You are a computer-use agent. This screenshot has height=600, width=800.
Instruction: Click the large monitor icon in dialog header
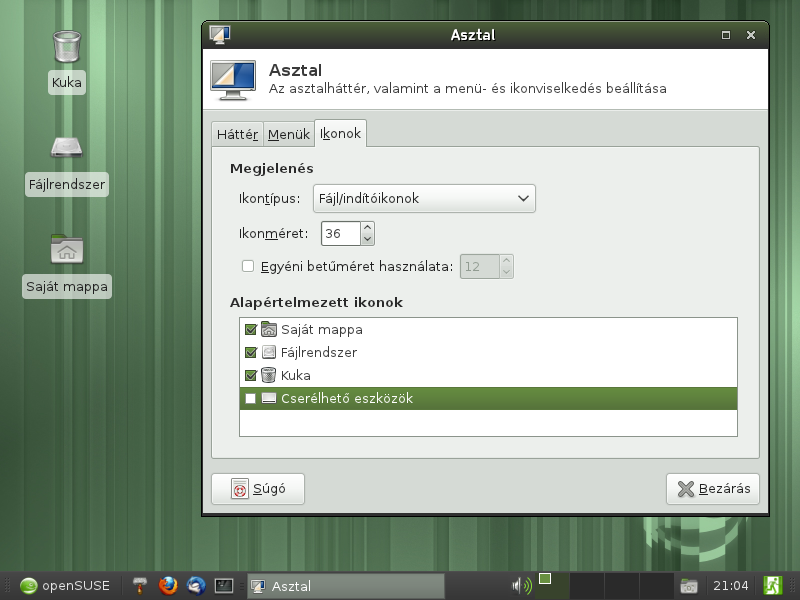pyautogui.click(x=233, y=80)
